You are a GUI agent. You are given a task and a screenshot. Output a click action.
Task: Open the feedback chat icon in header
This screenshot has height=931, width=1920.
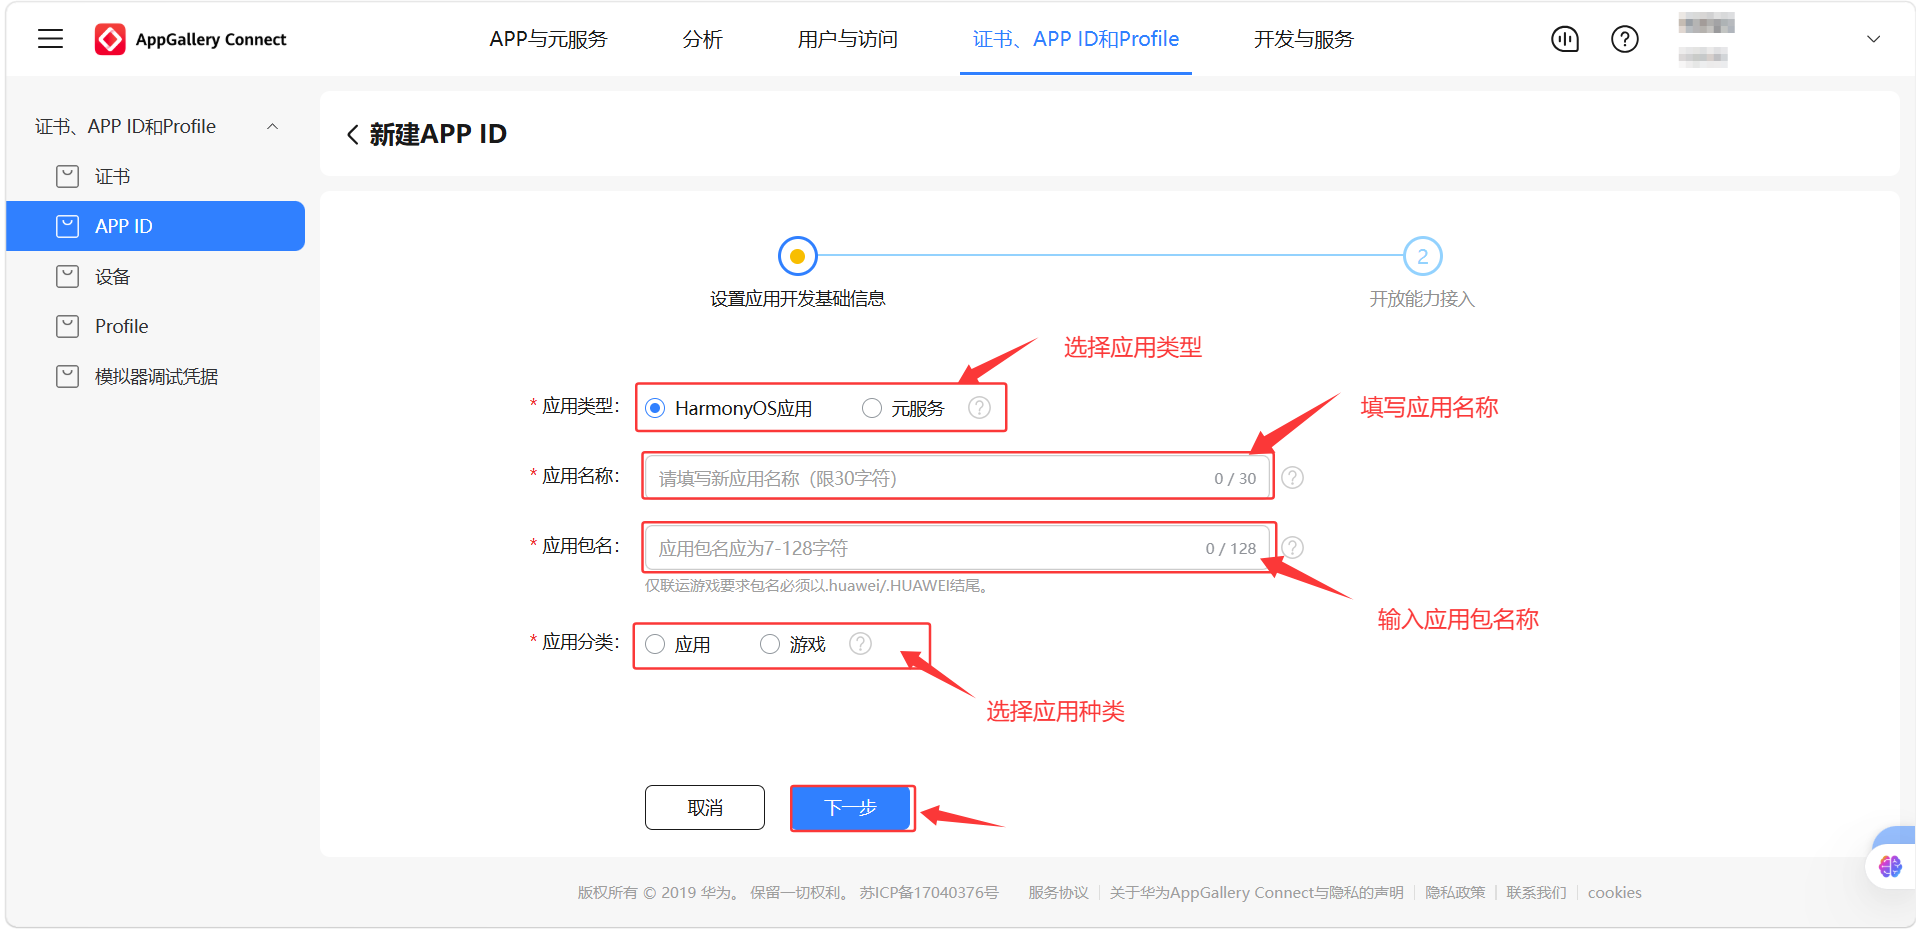[1565, 39]
